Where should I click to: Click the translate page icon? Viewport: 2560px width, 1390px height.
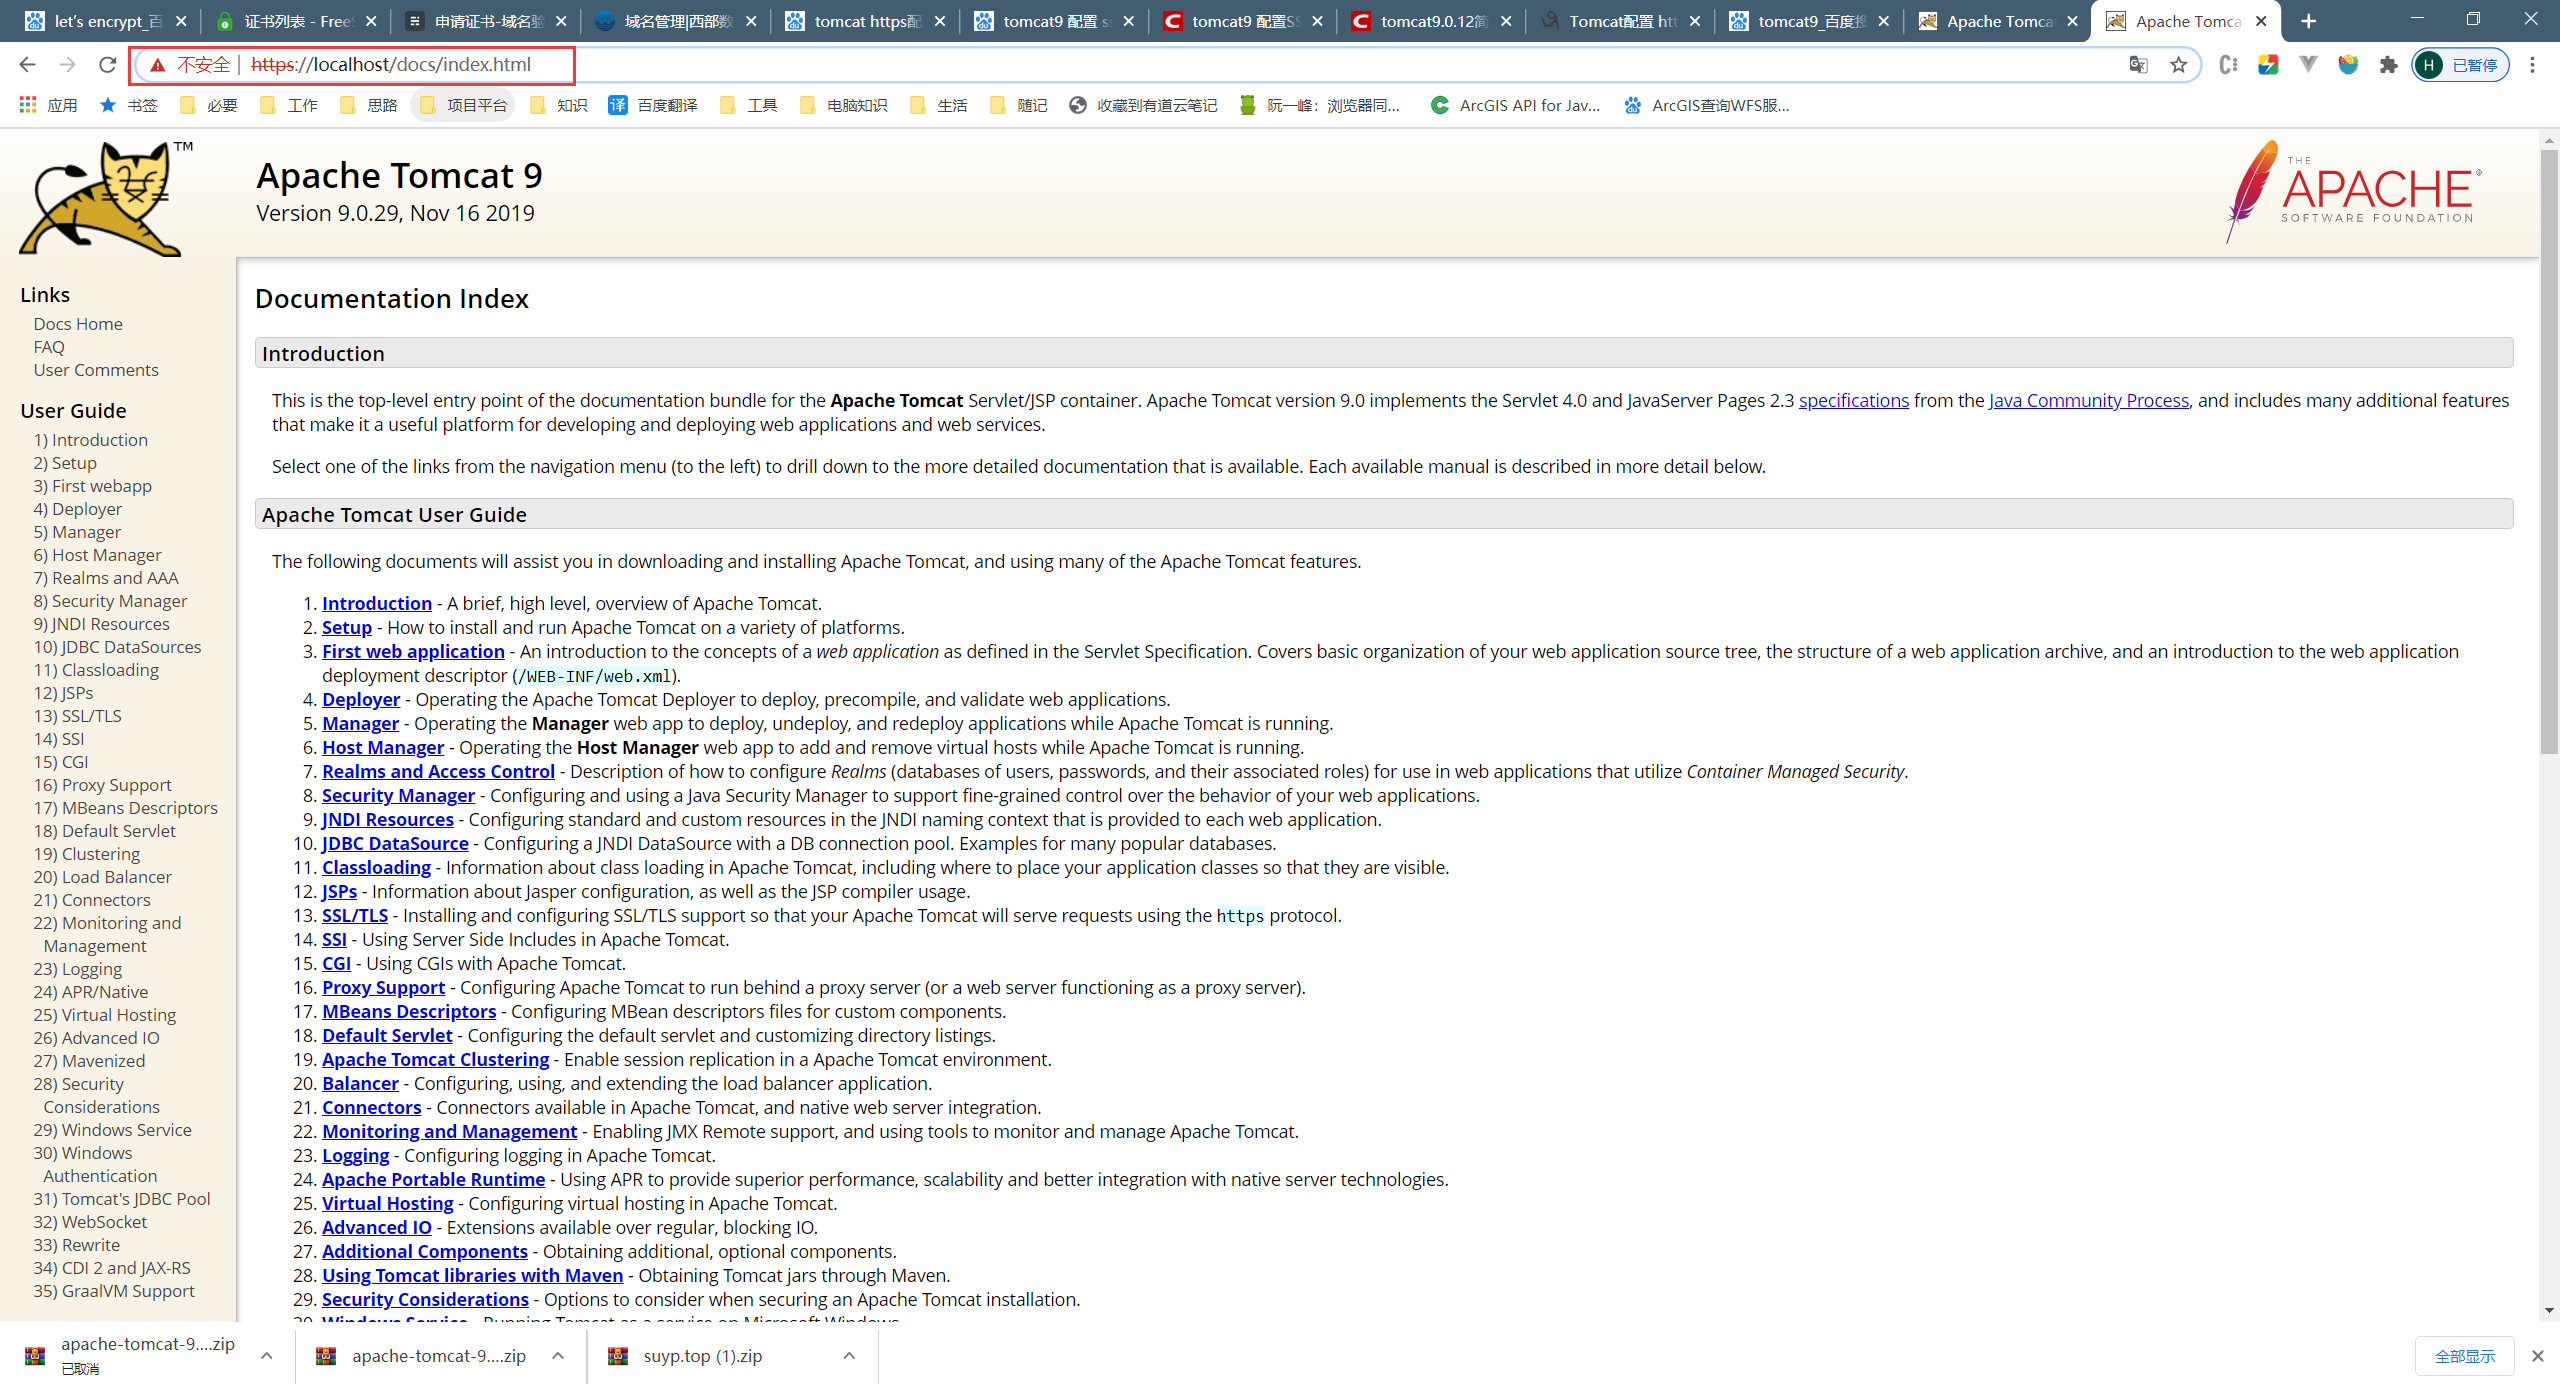[2138, 65]
